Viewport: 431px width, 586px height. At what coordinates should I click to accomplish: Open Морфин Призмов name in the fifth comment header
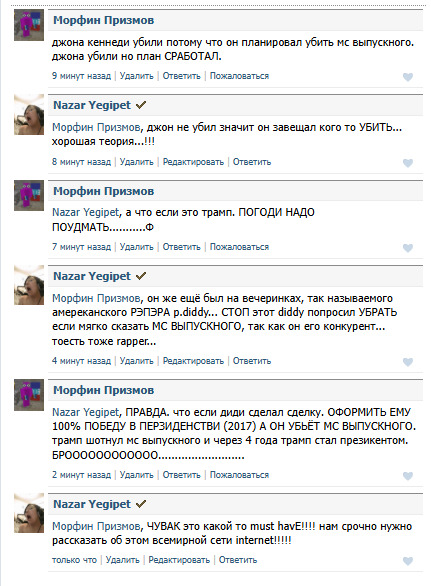pos(104,391)
